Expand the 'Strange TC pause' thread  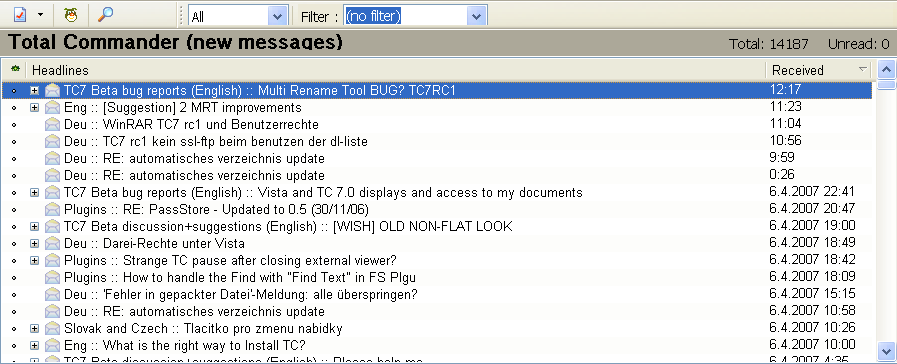(x=34, y=260)
